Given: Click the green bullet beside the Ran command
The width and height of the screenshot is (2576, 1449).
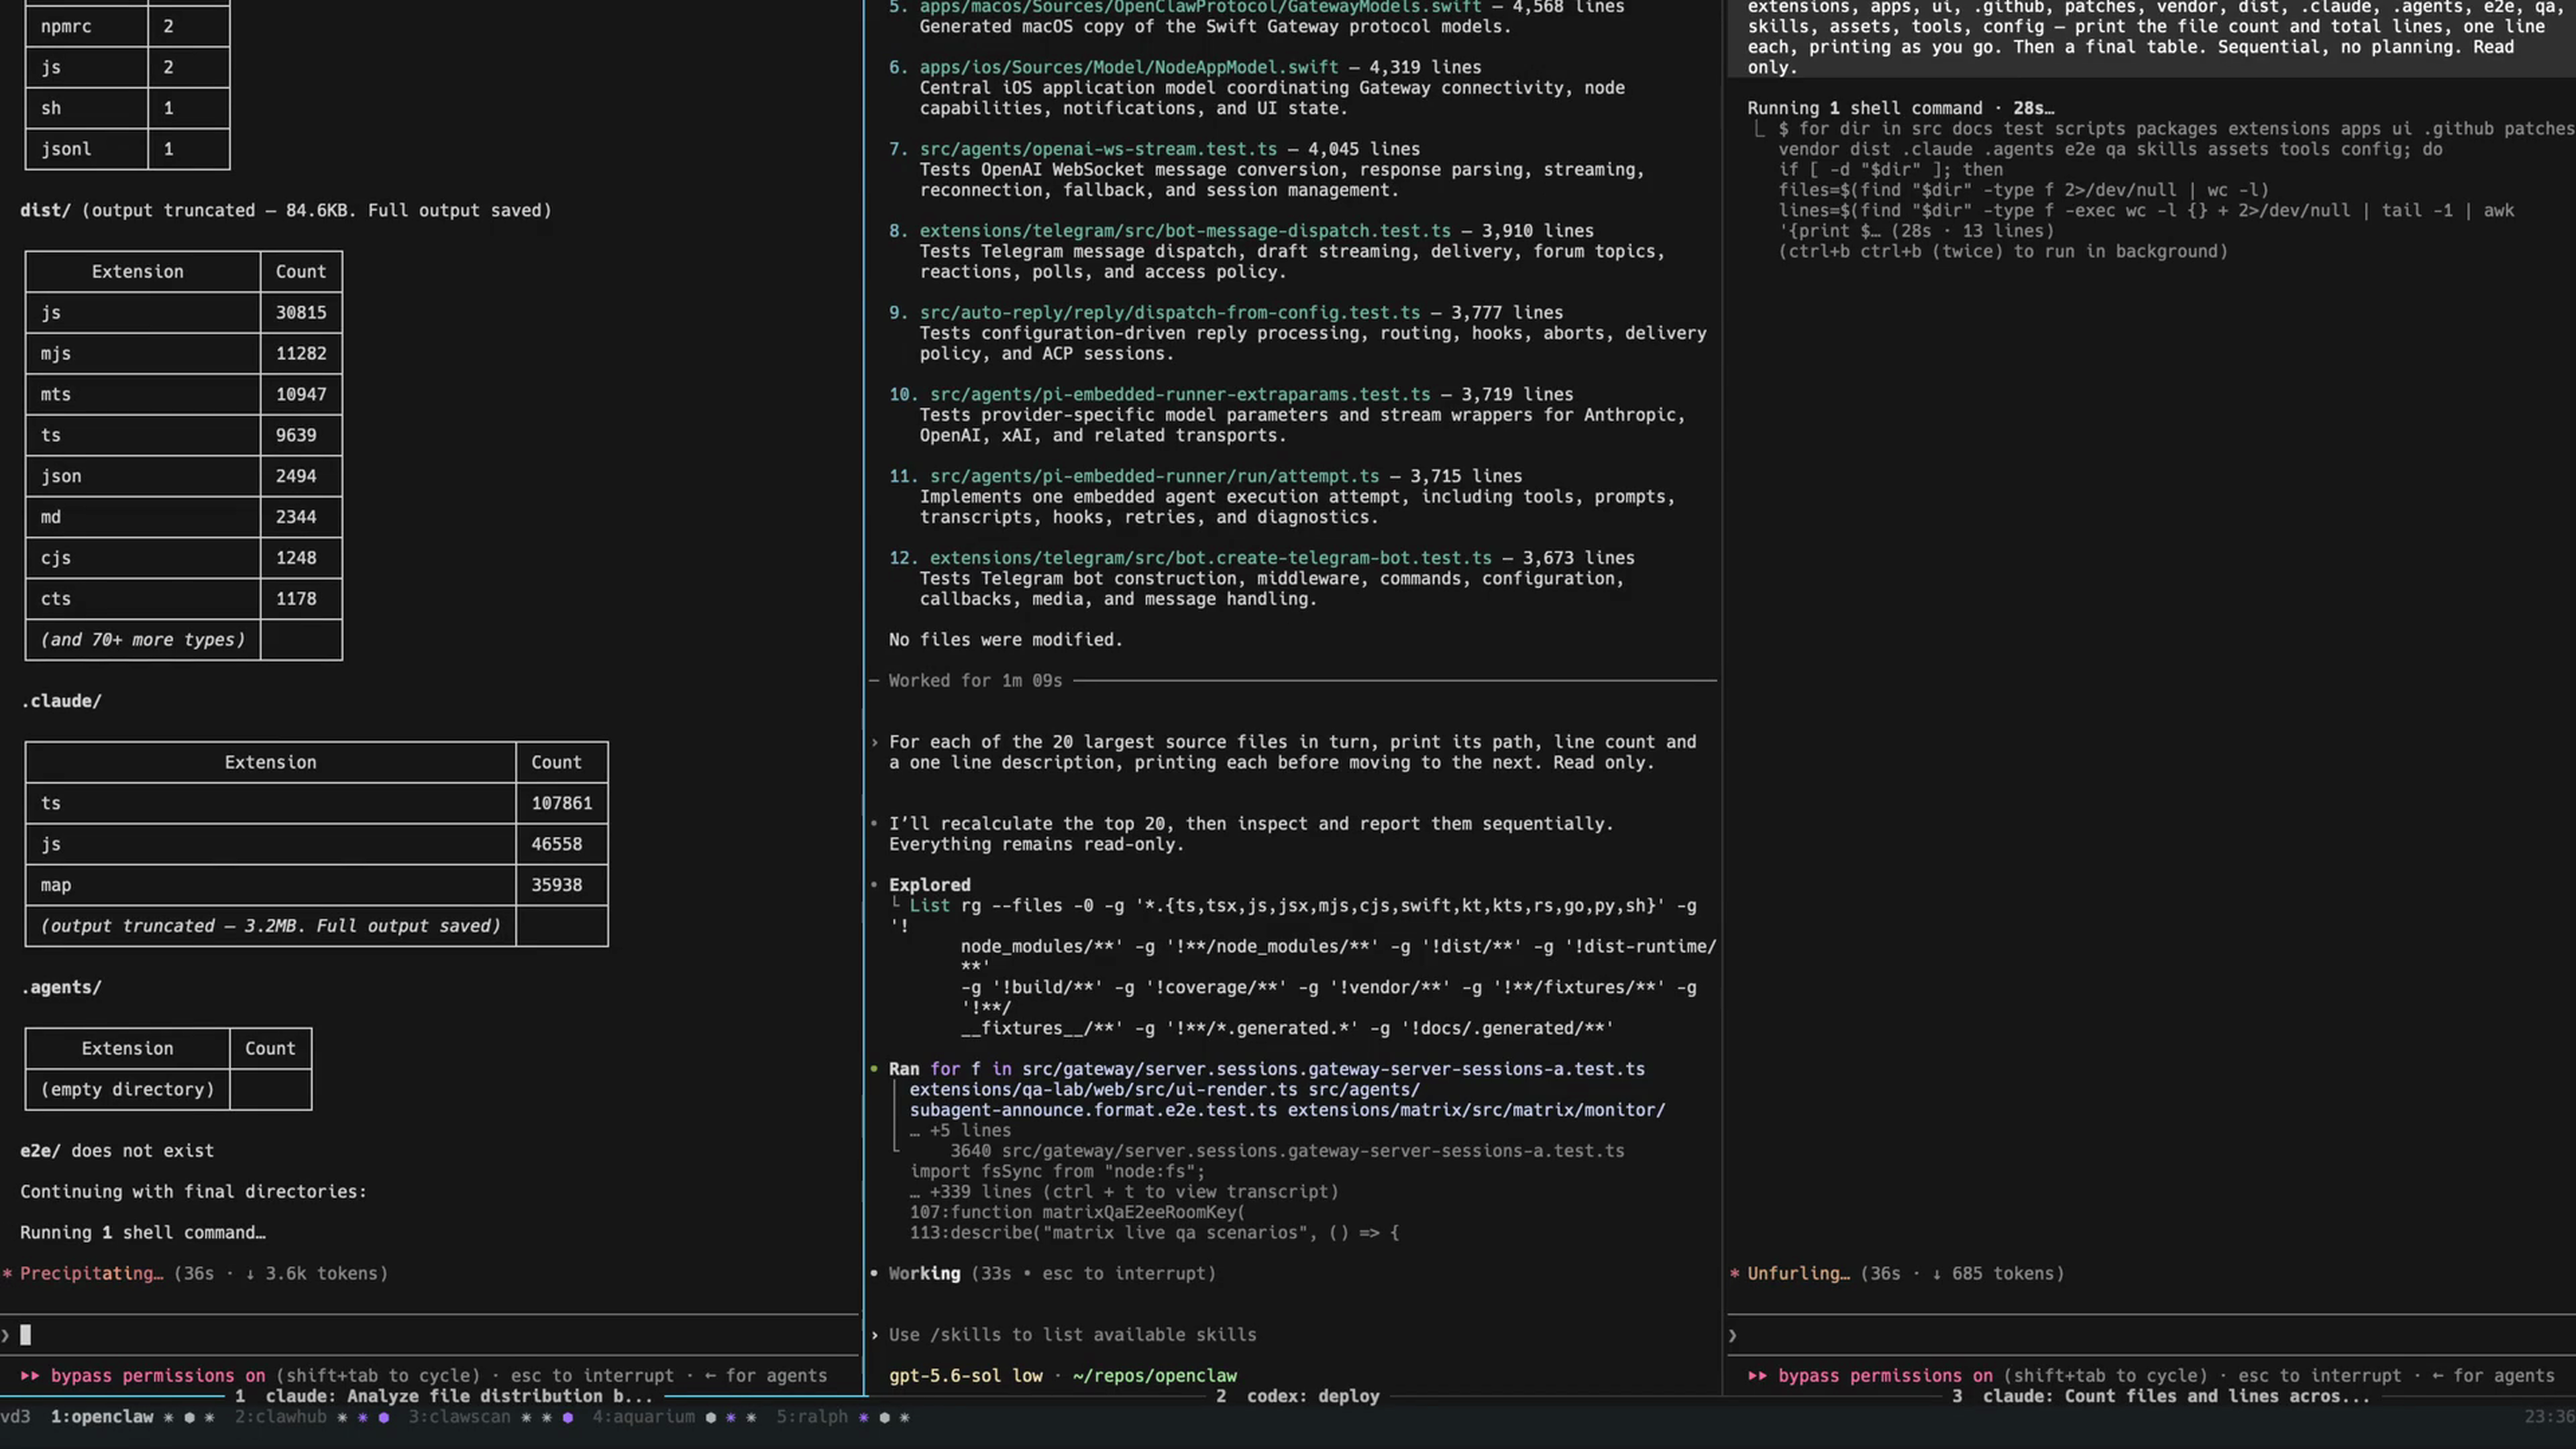Looking at the screenshot, I should 874,1069.
